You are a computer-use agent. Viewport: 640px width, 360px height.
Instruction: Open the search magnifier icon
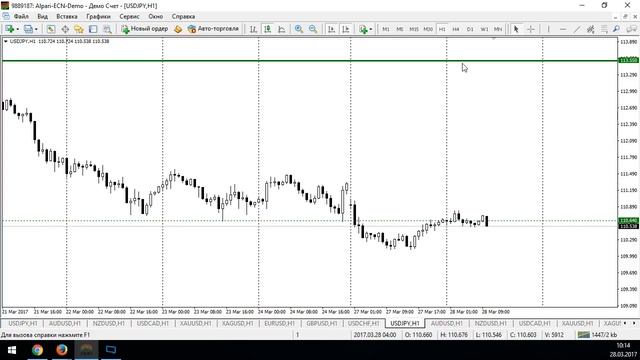[616, 29]
